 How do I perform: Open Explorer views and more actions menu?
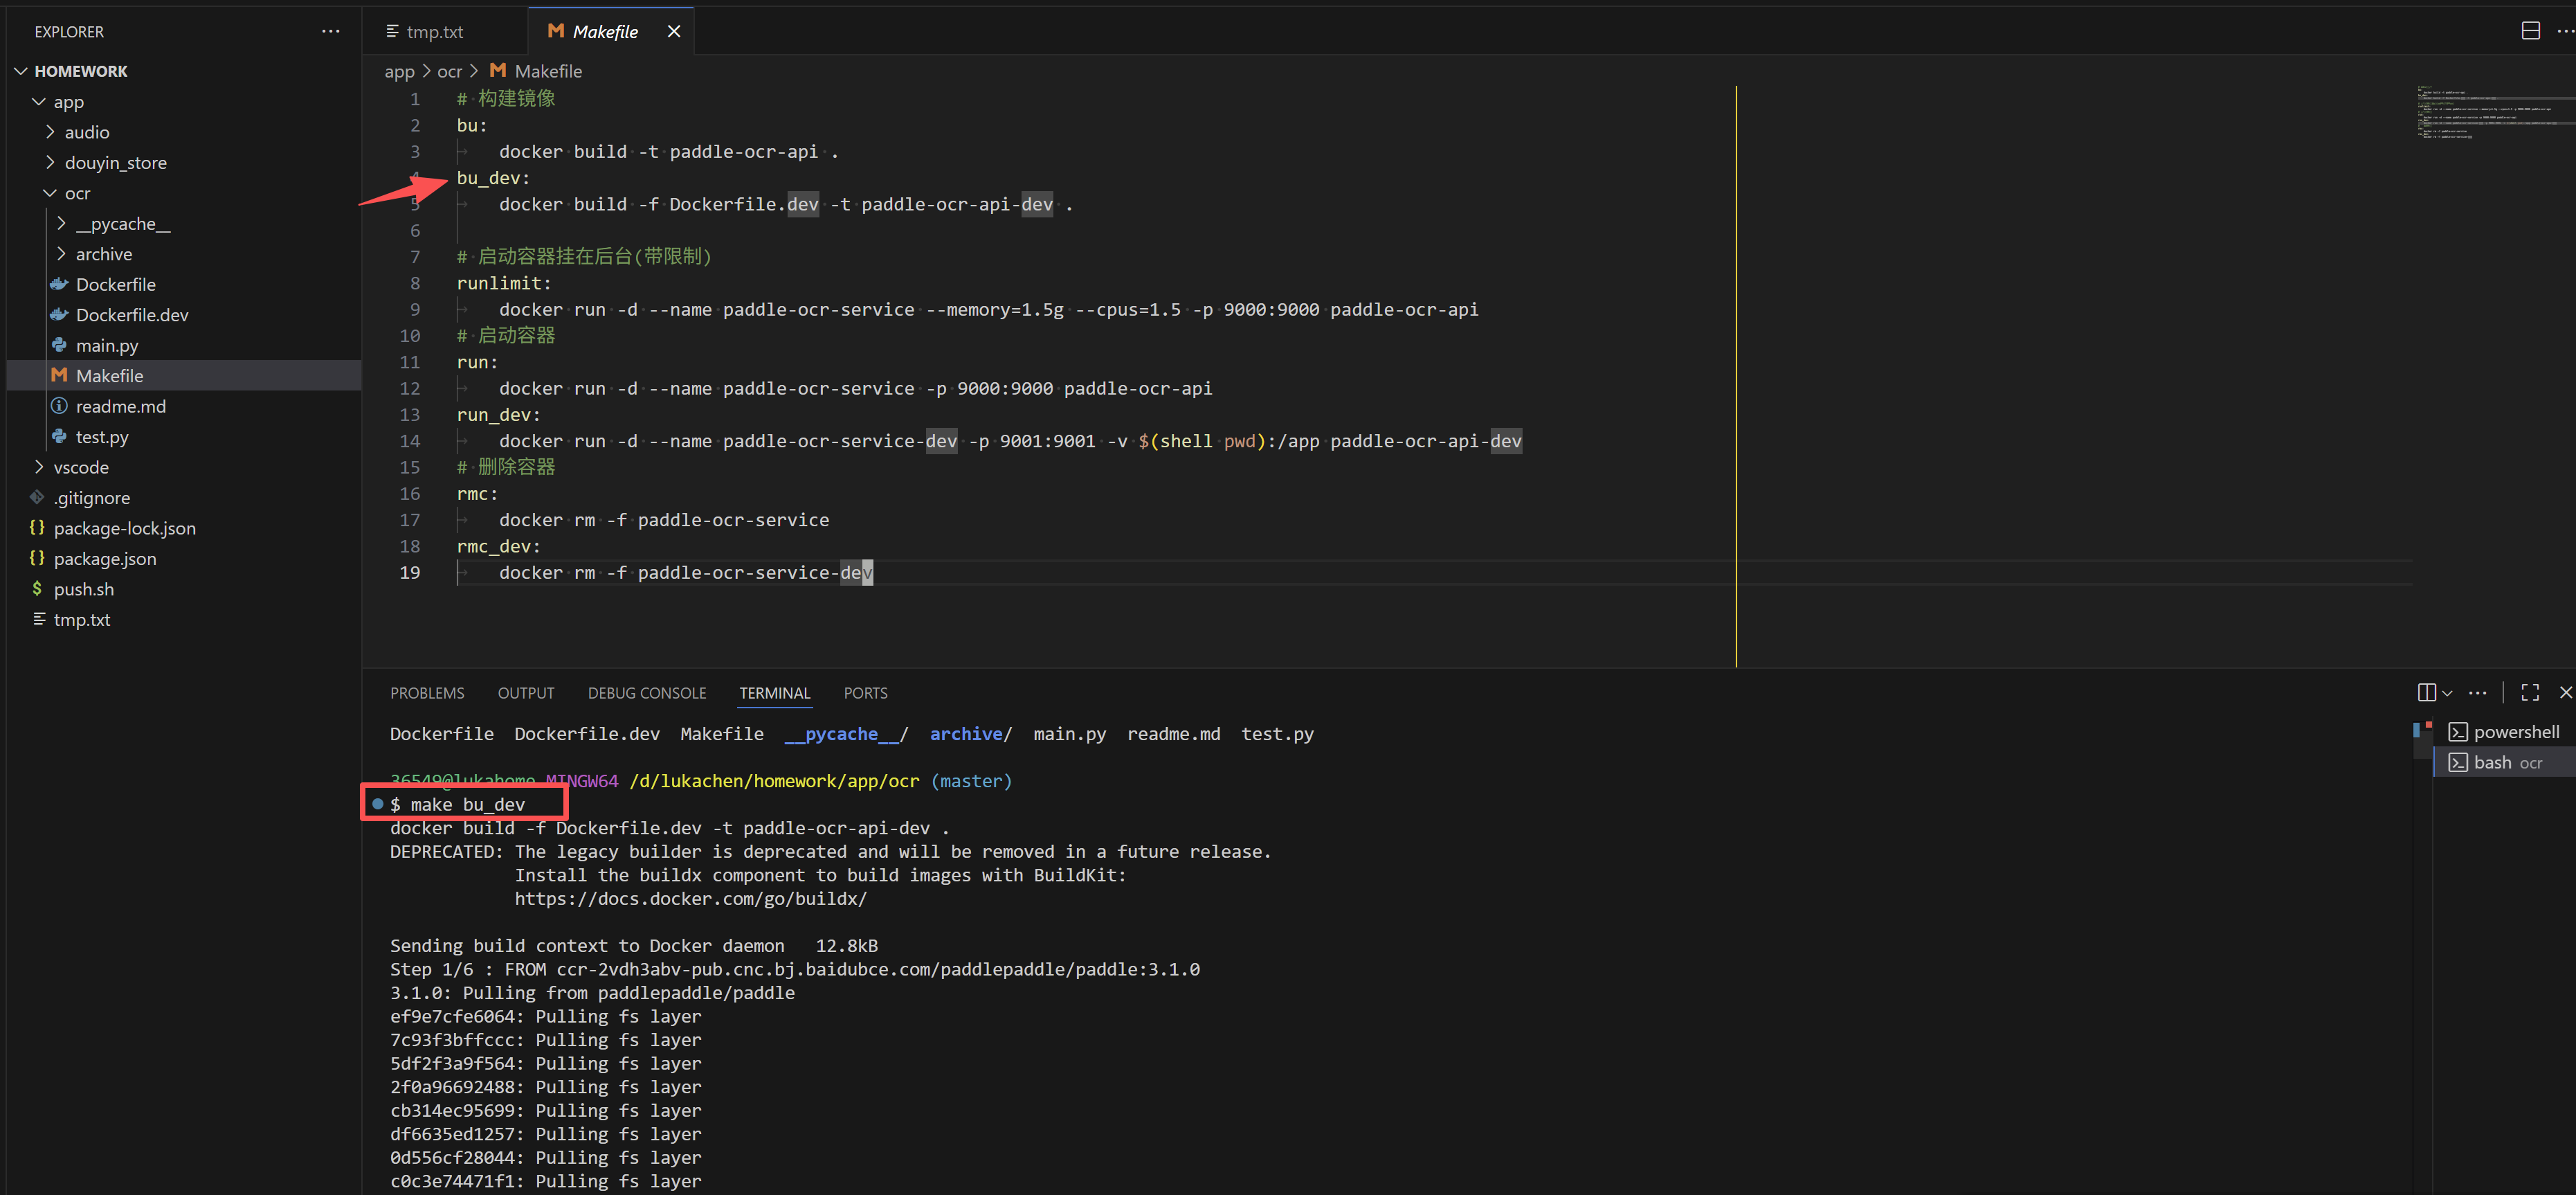(x=330, y=31)
